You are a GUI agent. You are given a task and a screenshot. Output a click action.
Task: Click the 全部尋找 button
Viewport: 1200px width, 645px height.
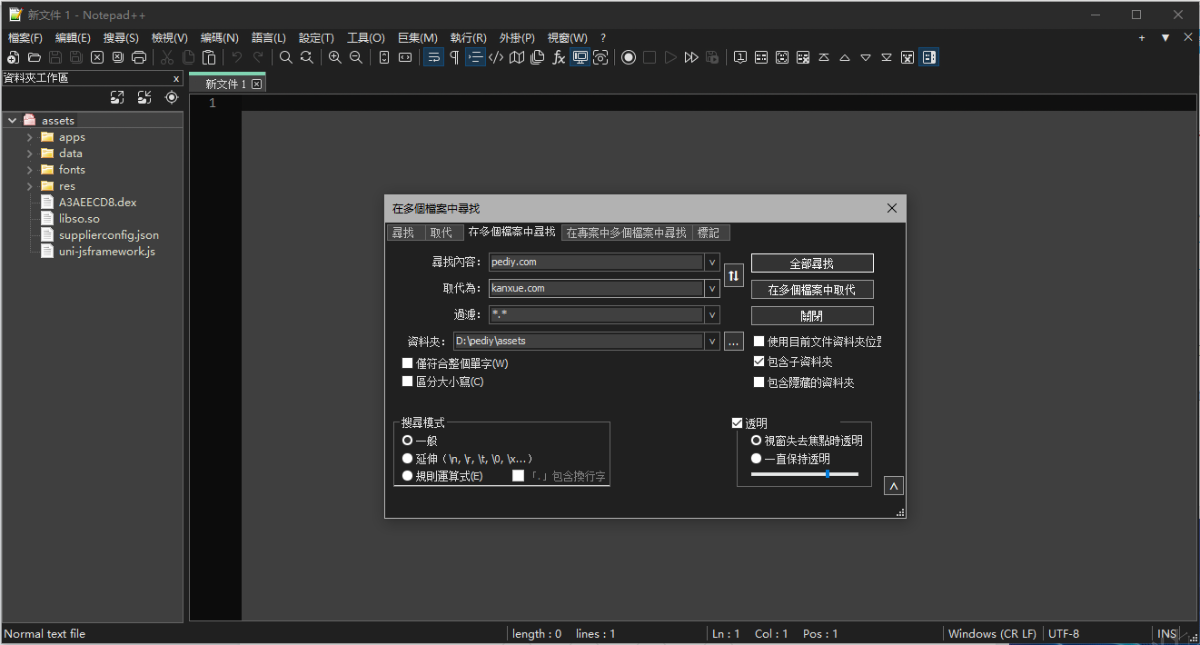tap(812, 263)
